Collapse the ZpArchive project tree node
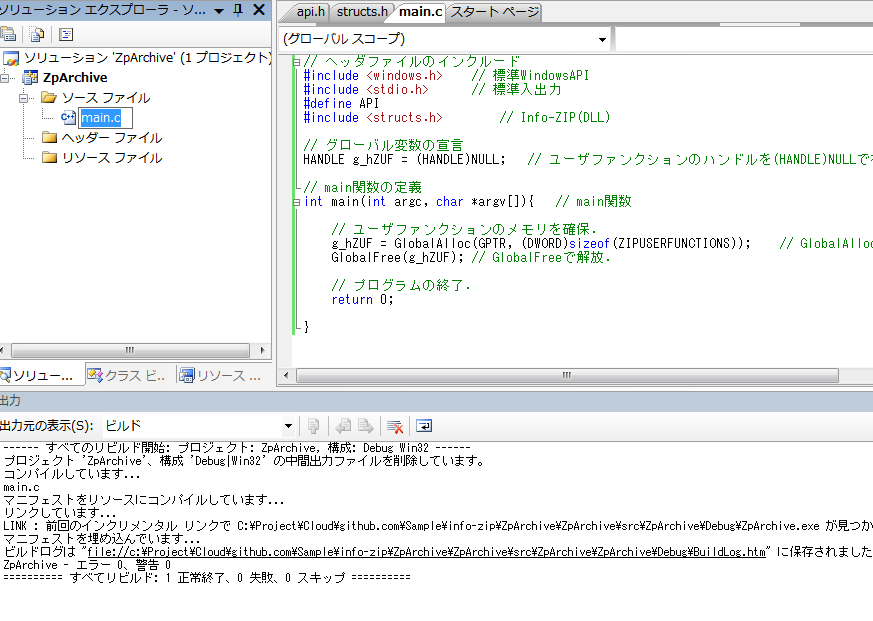The height and width of the screenshot is (621, 873). pos(4,78)
